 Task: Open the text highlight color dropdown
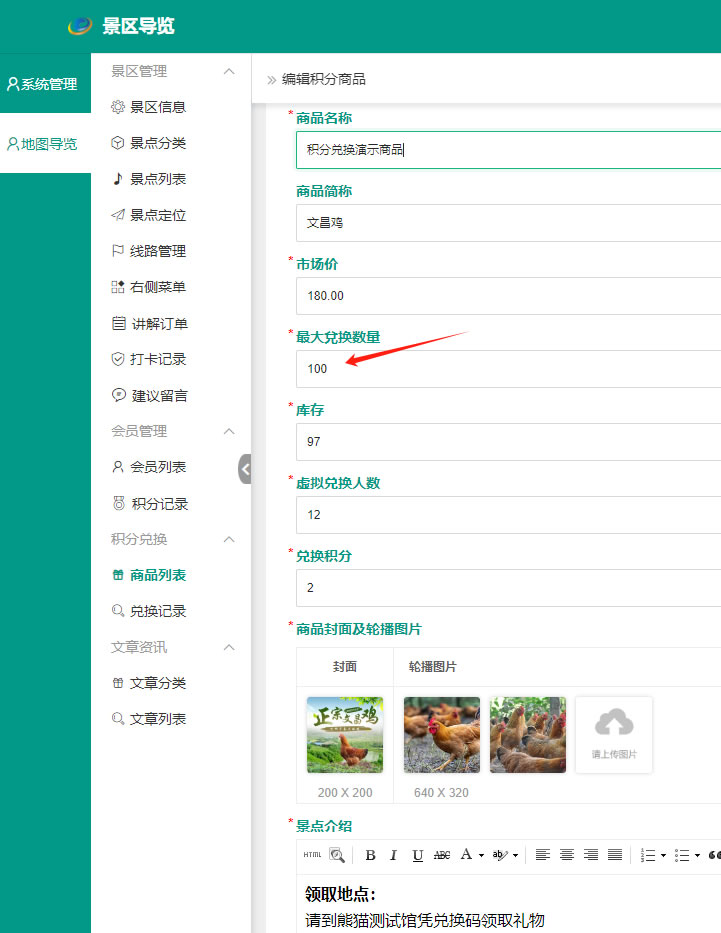tap(516, 856)
